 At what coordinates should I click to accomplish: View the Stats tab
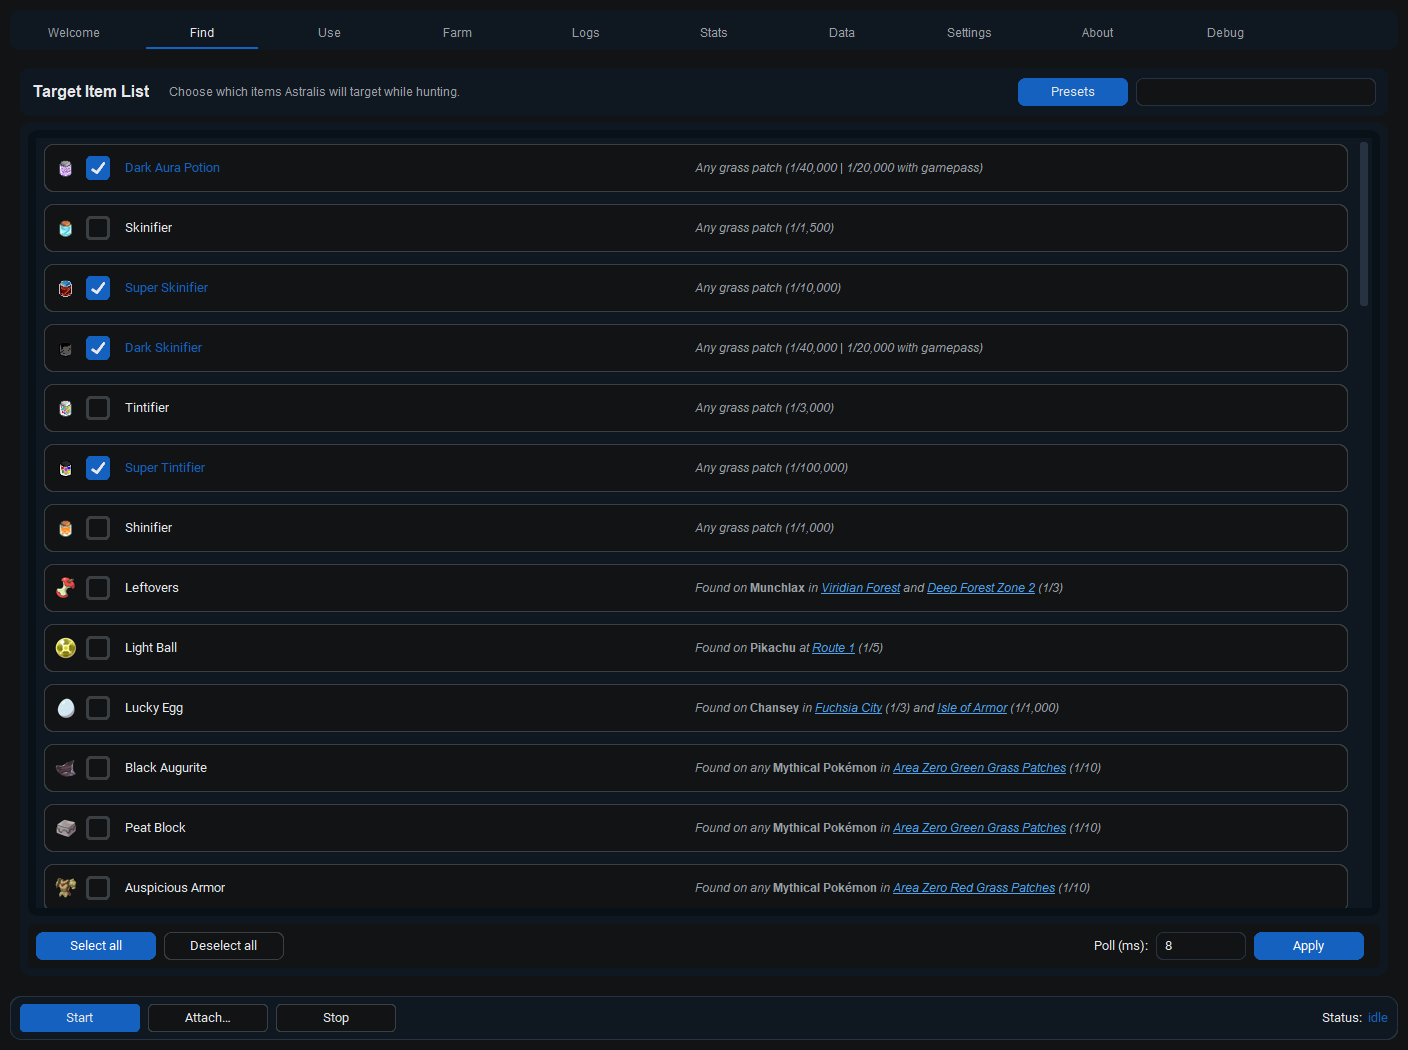[x=714, y=33]
